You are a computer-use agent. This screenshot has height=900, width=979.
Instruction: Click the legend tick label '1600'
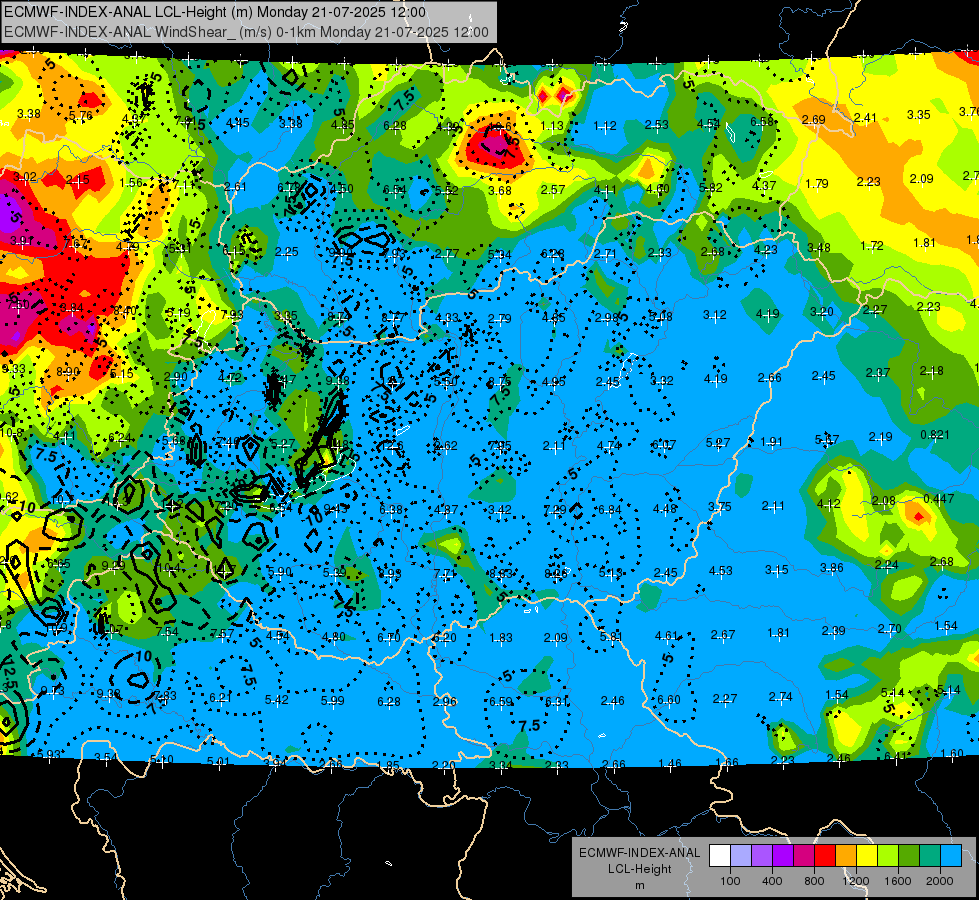(898, 881)
